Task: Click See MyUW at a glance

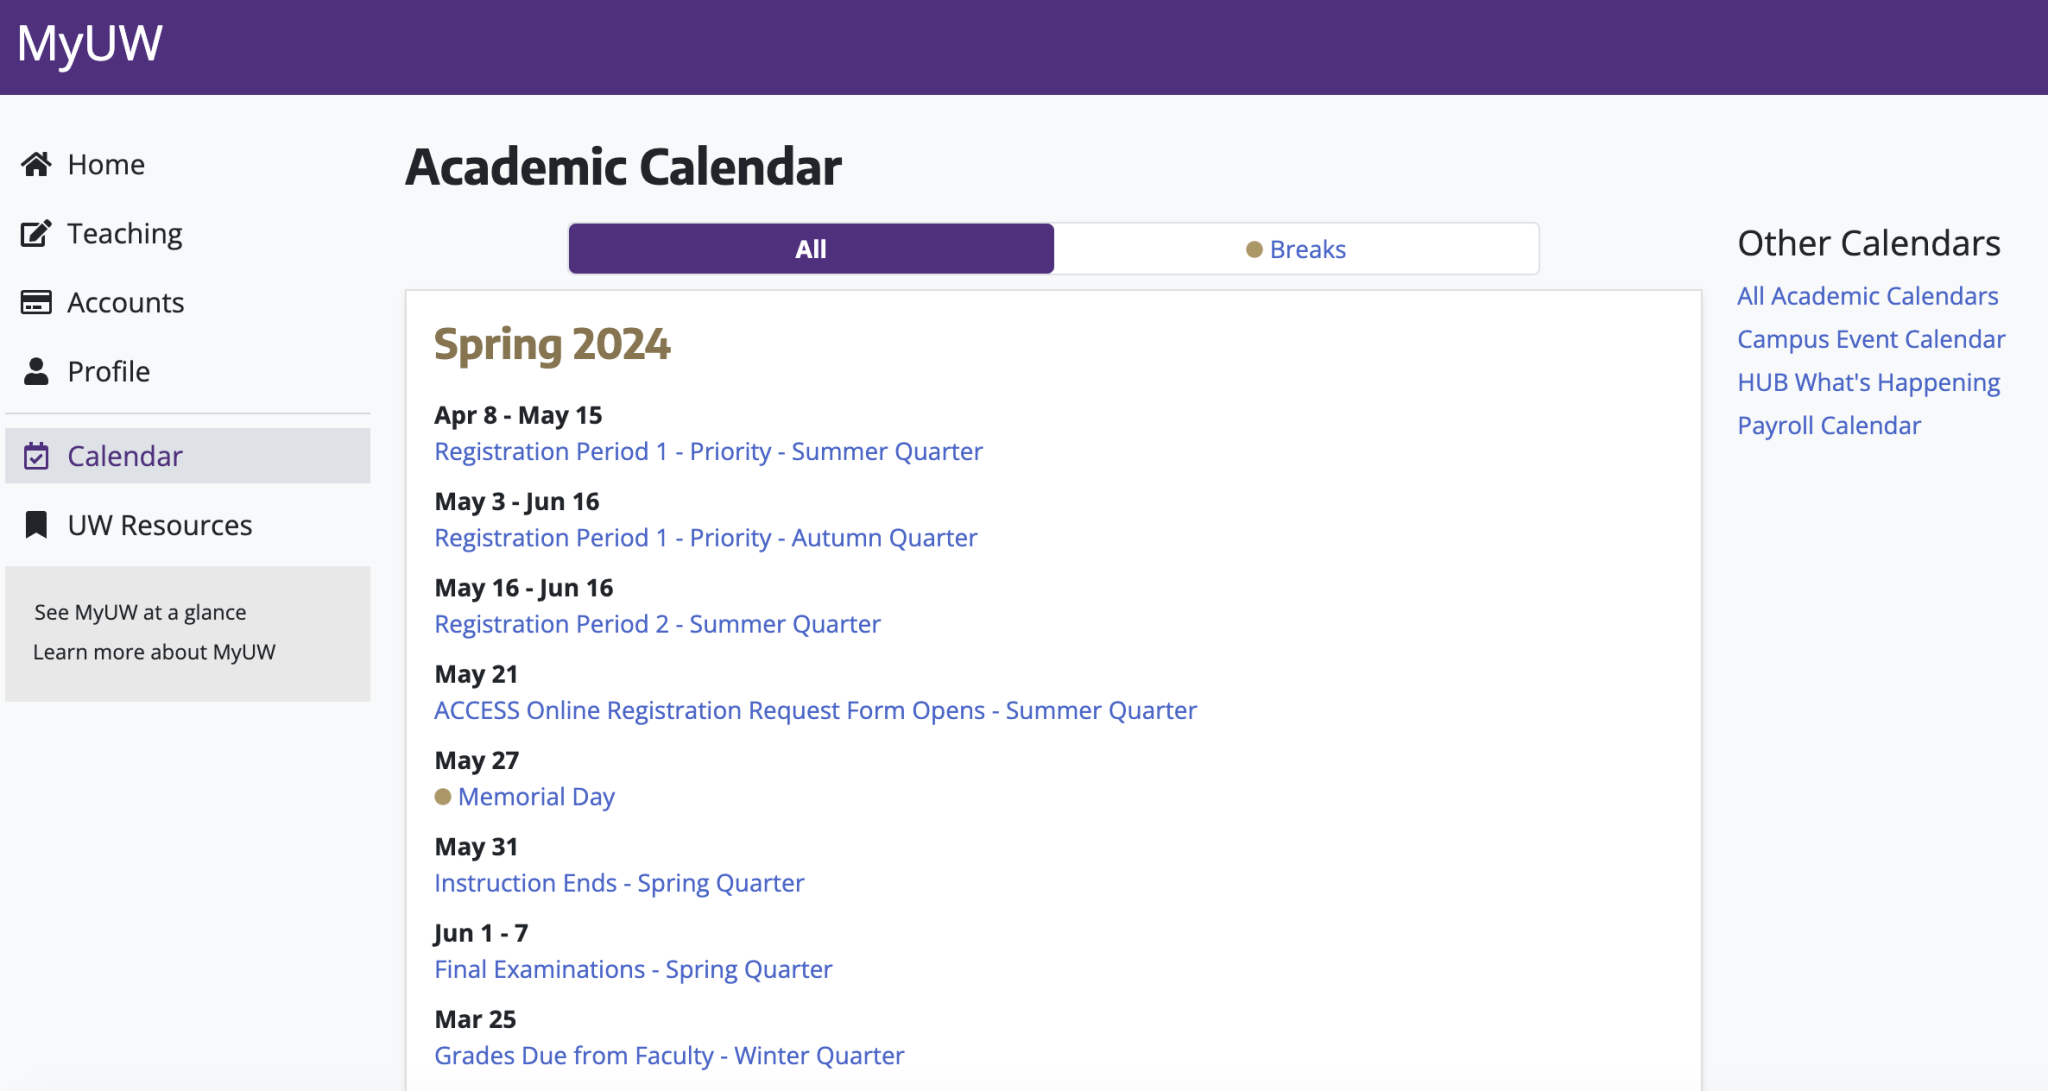Action: (140, 612)
